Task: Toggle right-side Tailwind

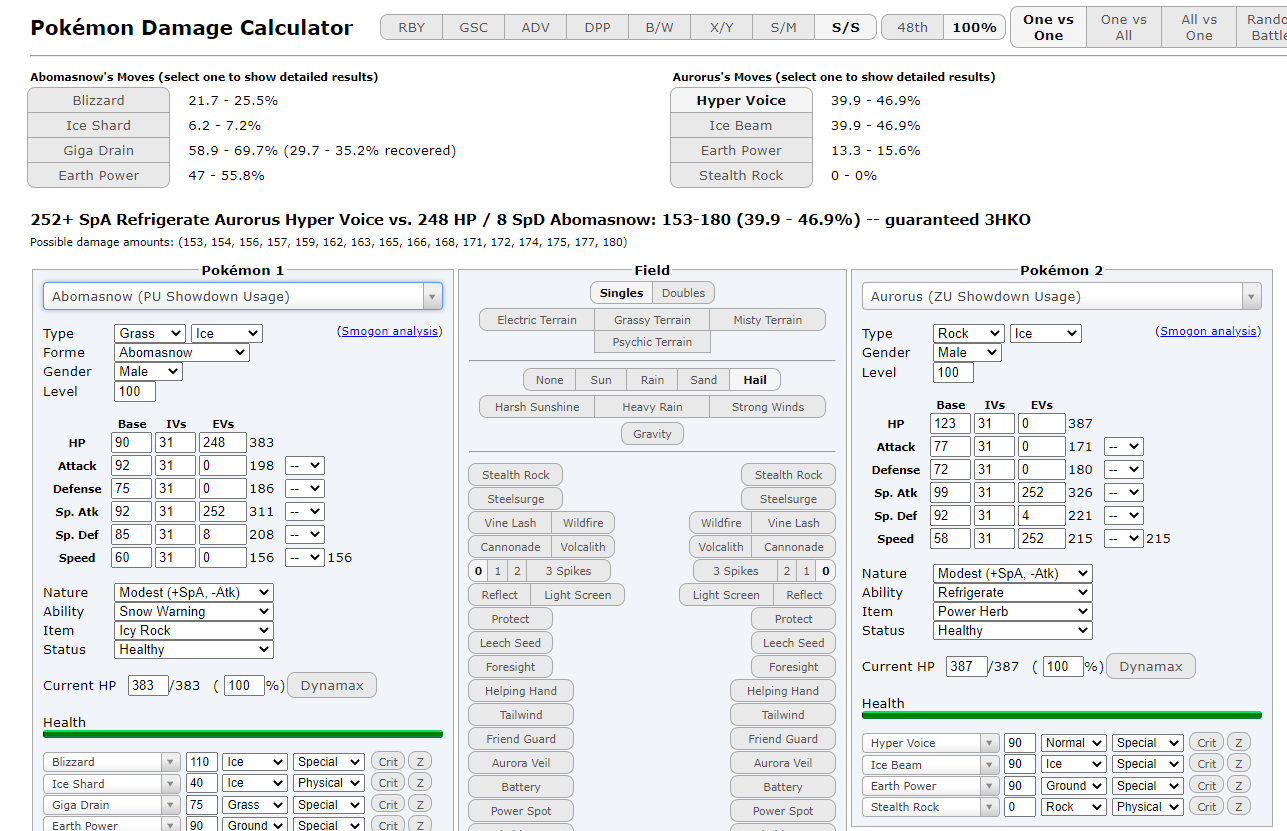Action: coord(783,715)
